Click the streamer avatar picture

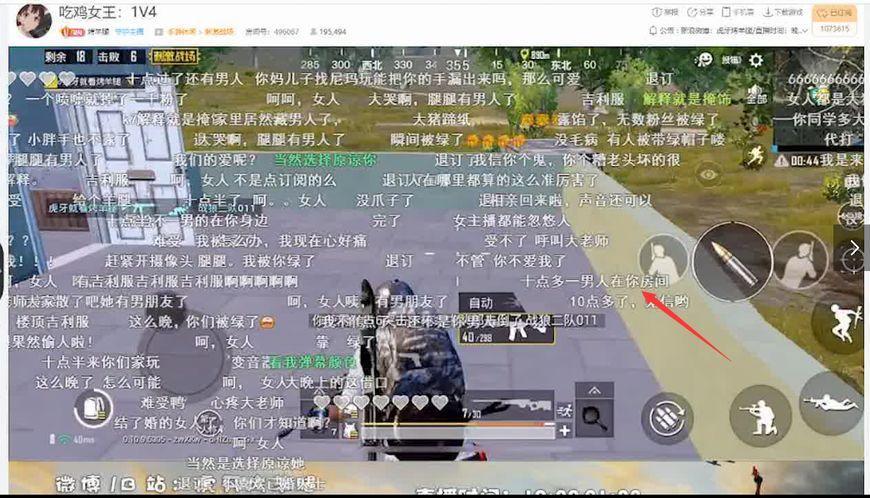[35, 19]
